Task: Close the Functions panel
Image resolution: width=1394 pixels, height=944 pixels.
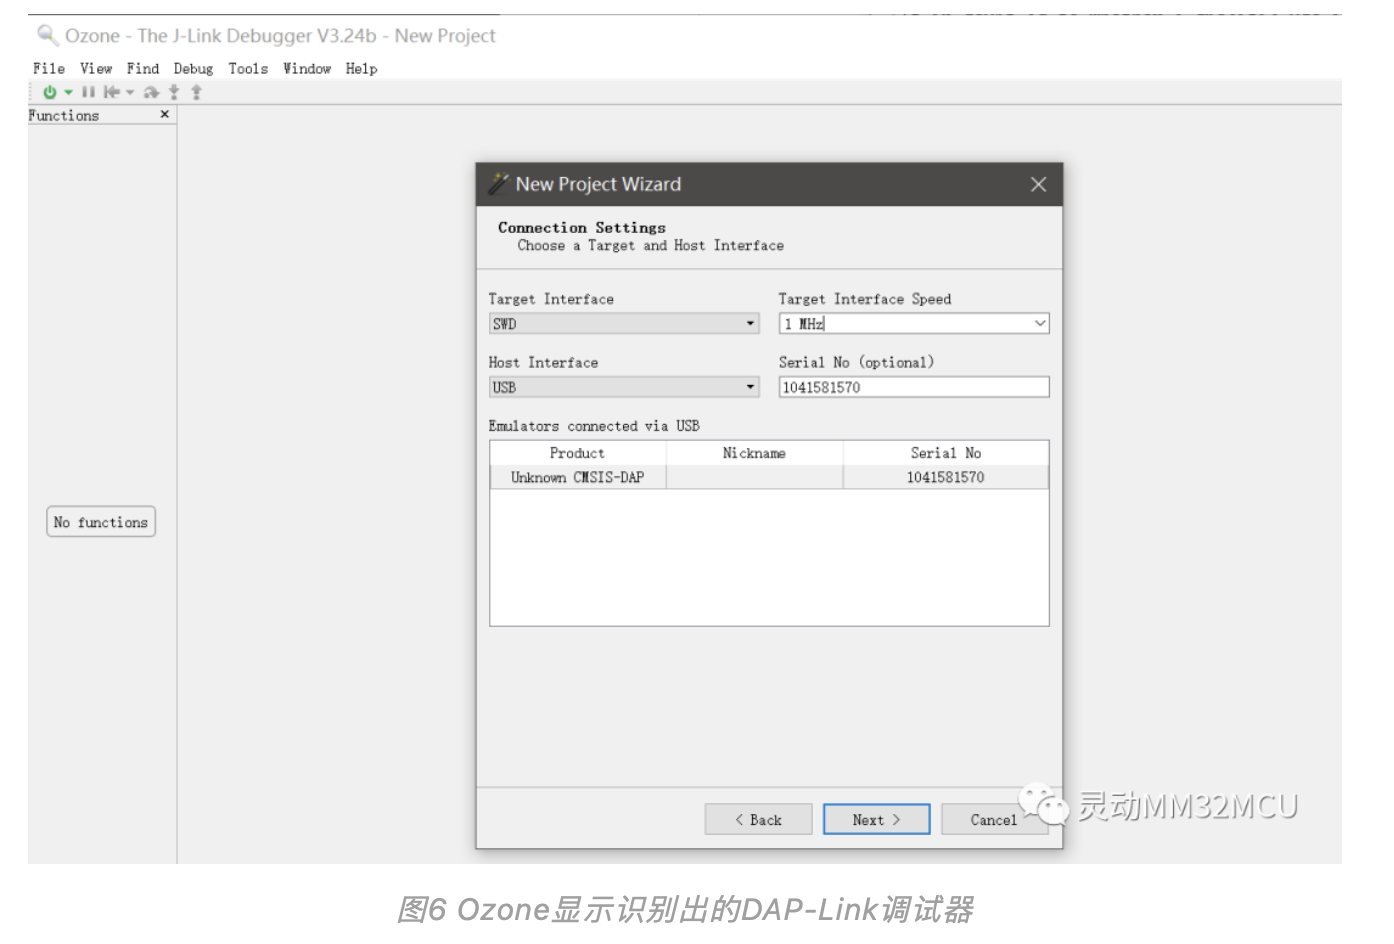Action: [165, 115]
